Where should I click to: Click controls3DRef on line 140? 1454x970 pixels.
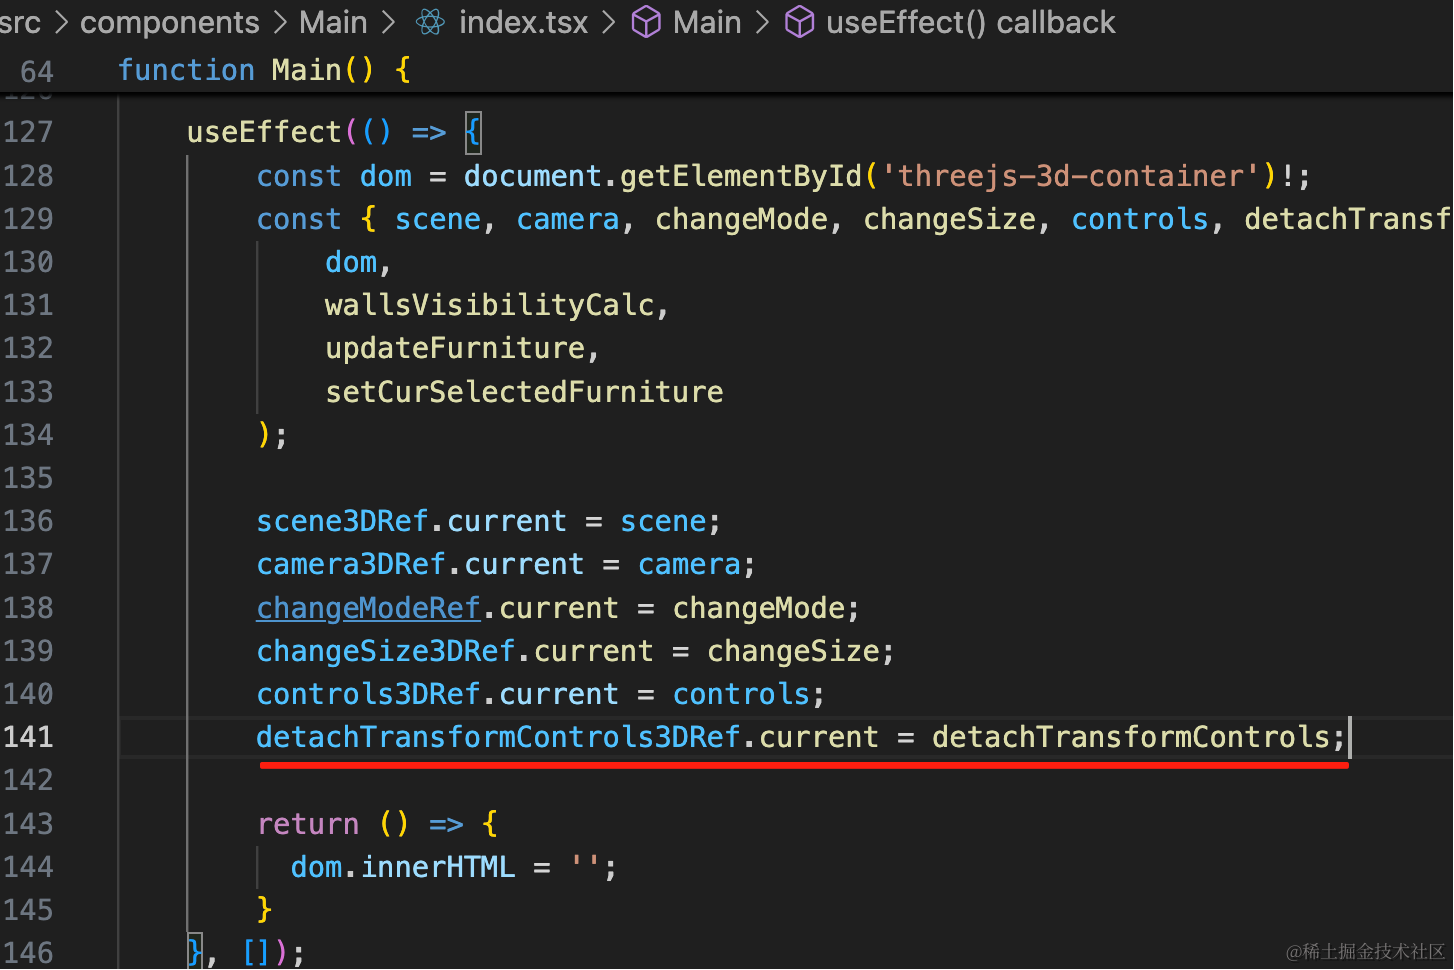369,694
